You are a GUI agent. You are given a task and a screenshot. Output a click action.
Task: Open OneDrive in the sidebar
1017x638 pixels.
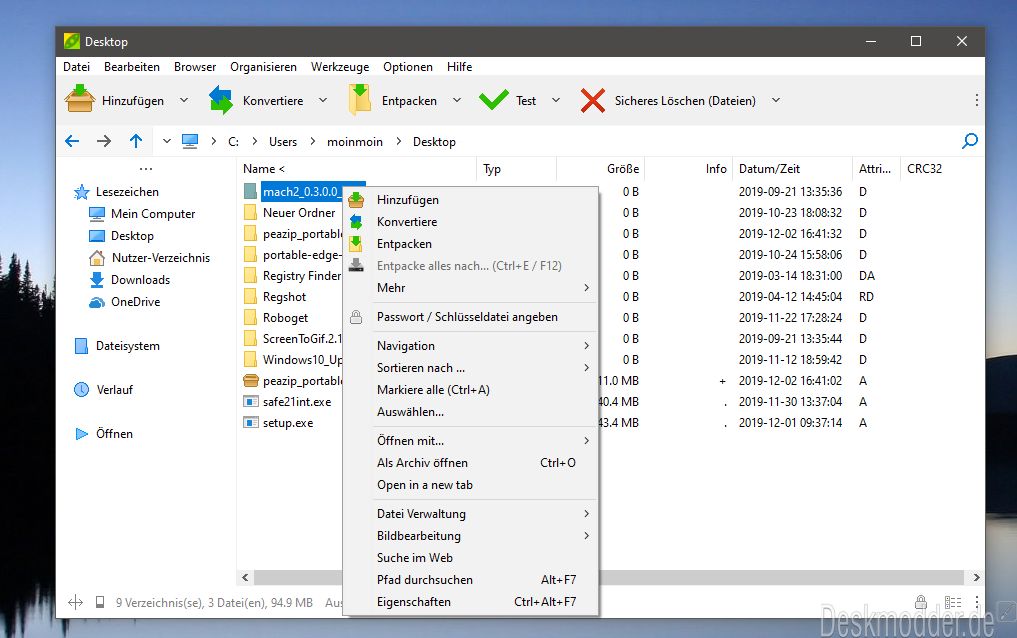point(125,302)
